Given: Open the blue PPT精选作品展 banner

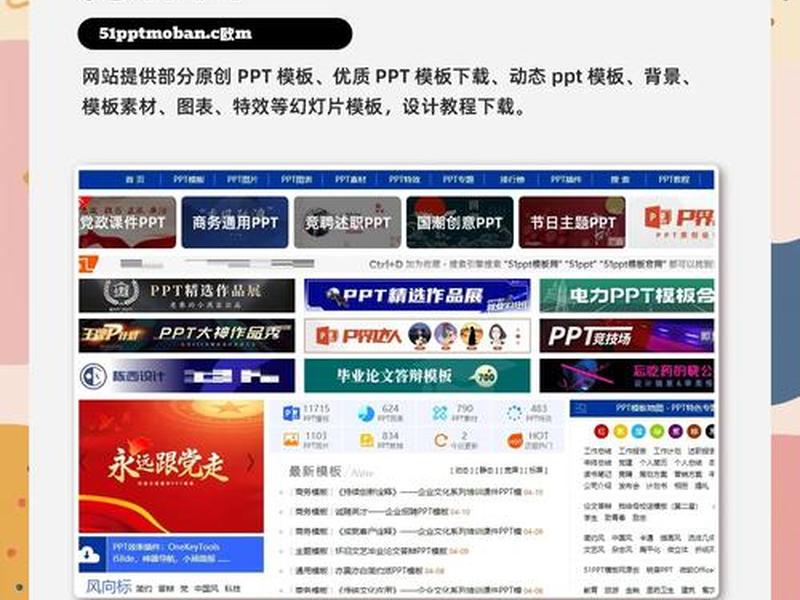Looking at the screenshot, I should point(417,296).
